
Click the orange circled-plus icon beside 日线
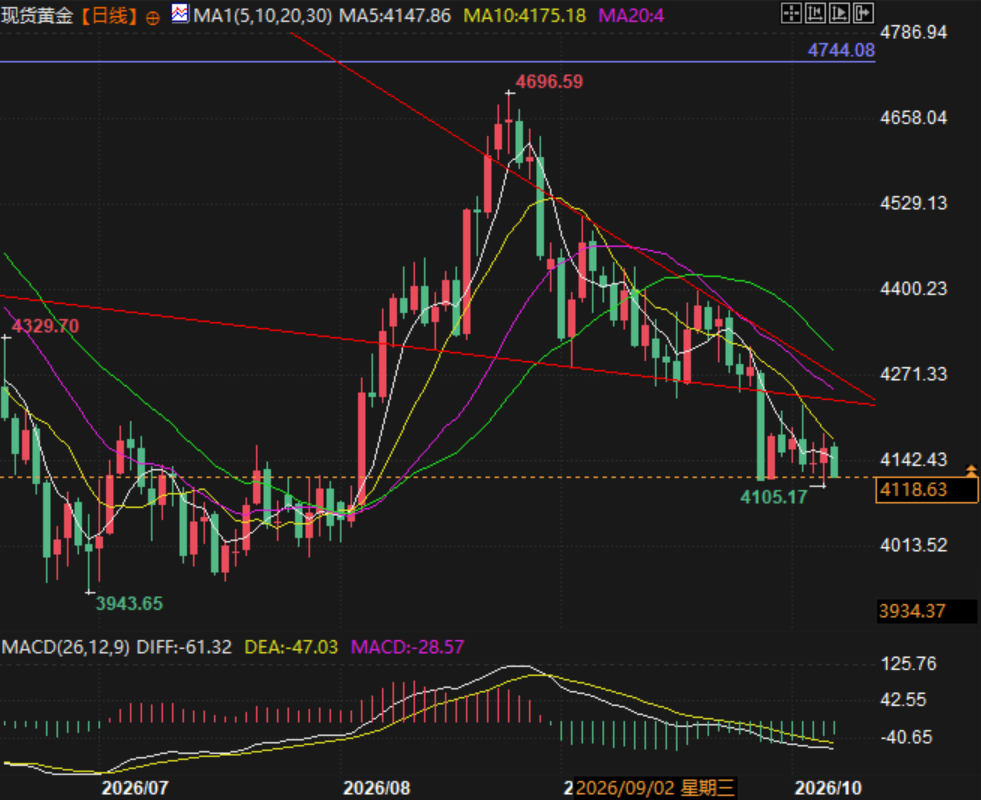[x=153, y=18]
